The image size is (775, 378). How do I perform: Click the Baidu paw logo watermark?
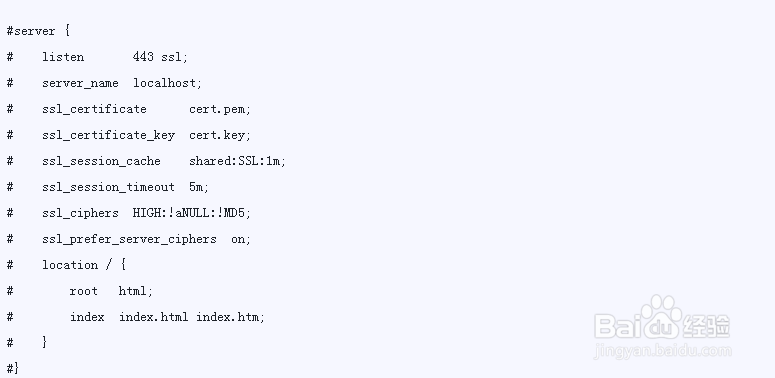(x=662, y=317)
